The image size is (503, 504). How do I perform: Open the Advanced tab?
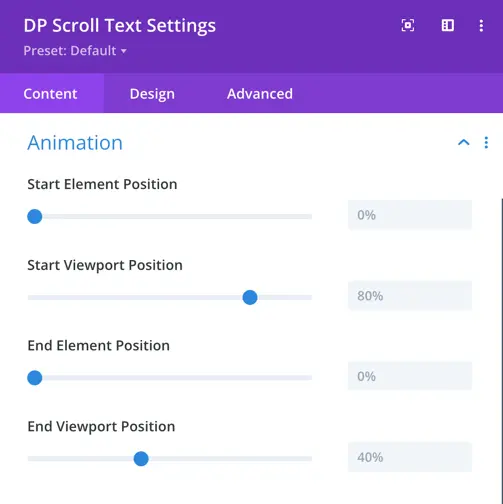coord(260,94)
